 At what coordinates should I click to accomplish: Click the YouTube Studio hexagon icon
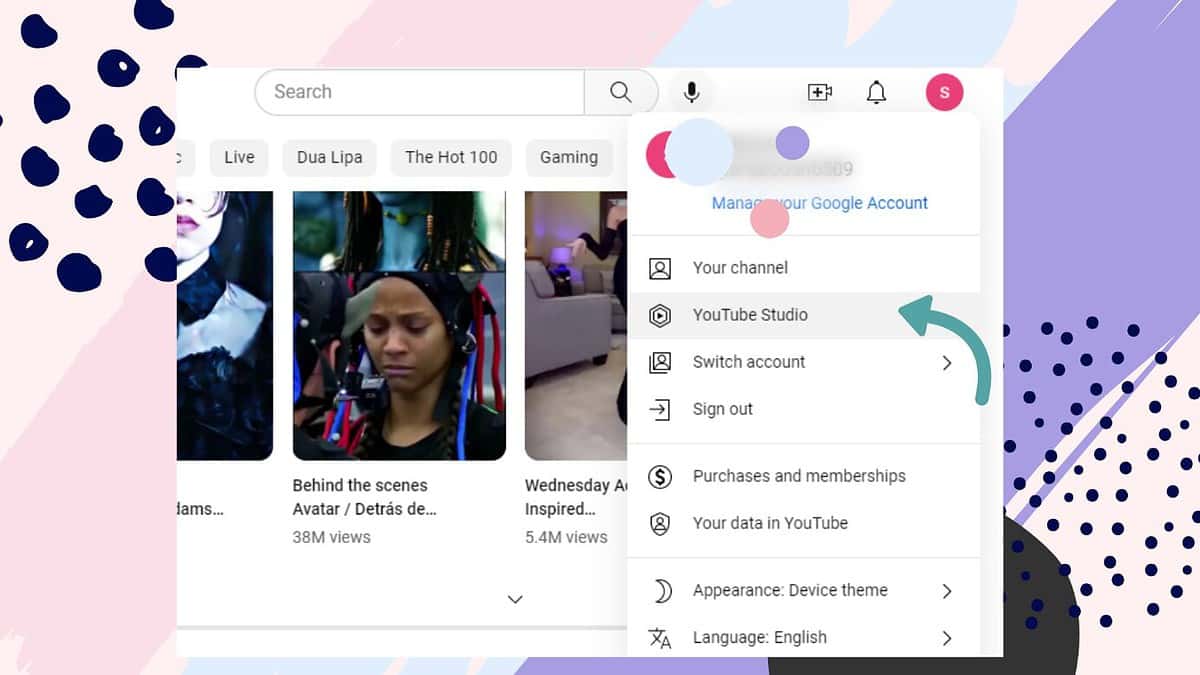(x=660, y=315)
